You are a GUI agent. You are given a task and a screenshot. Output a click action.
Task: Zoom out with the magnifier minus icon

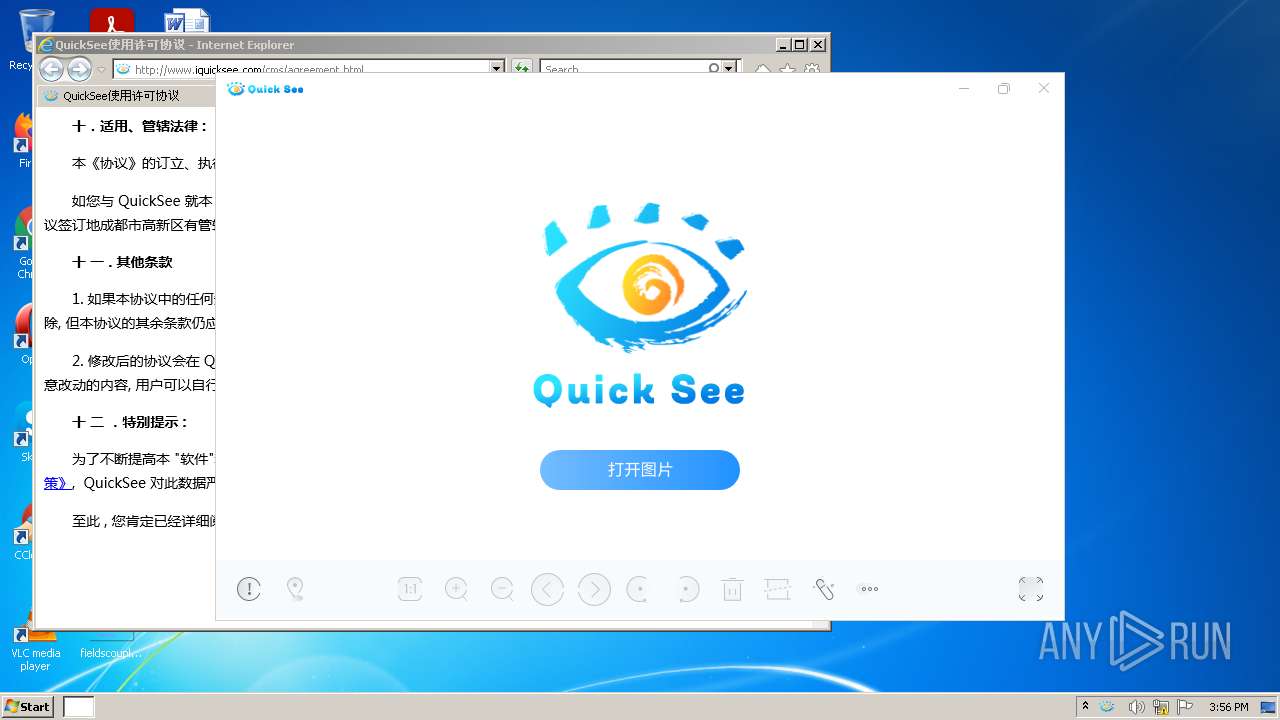[502, 590]
